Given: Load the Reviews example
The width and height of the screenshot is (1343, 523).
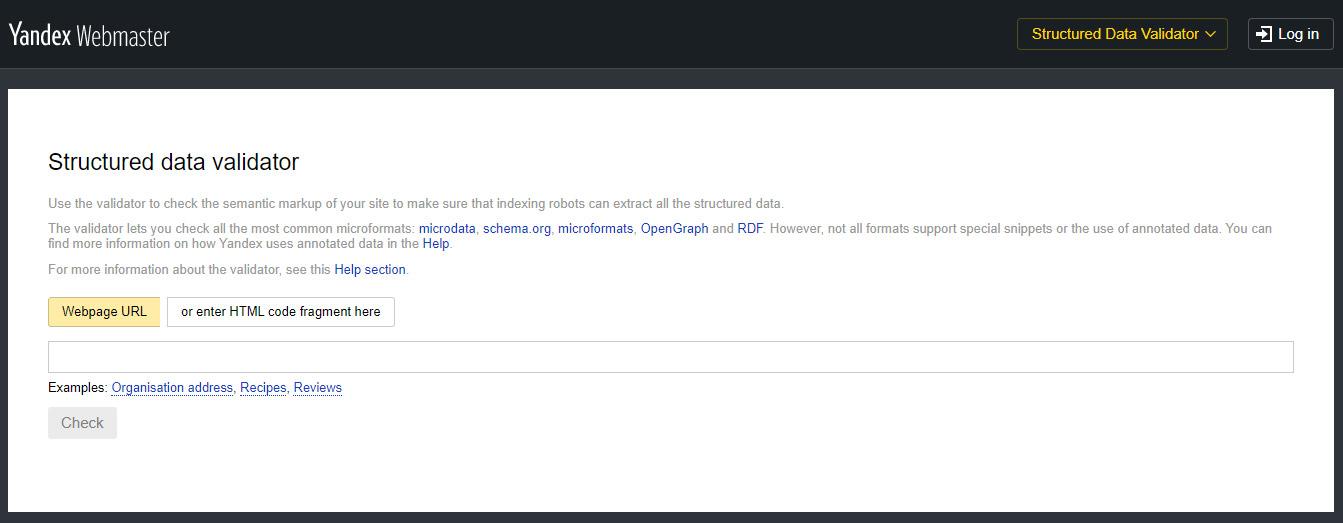Looking at the screenshot, I should click(318, 387).
